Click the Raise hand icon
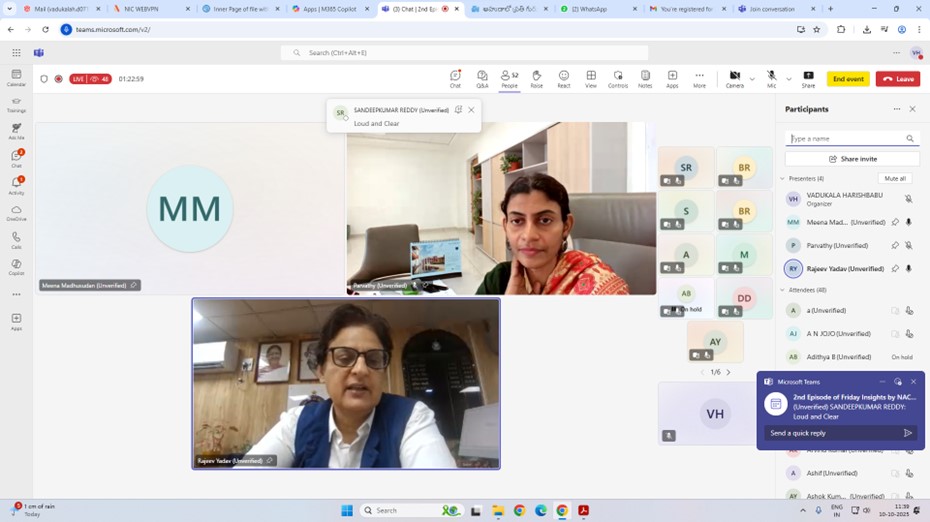930x522 pixels. (536, 78)
